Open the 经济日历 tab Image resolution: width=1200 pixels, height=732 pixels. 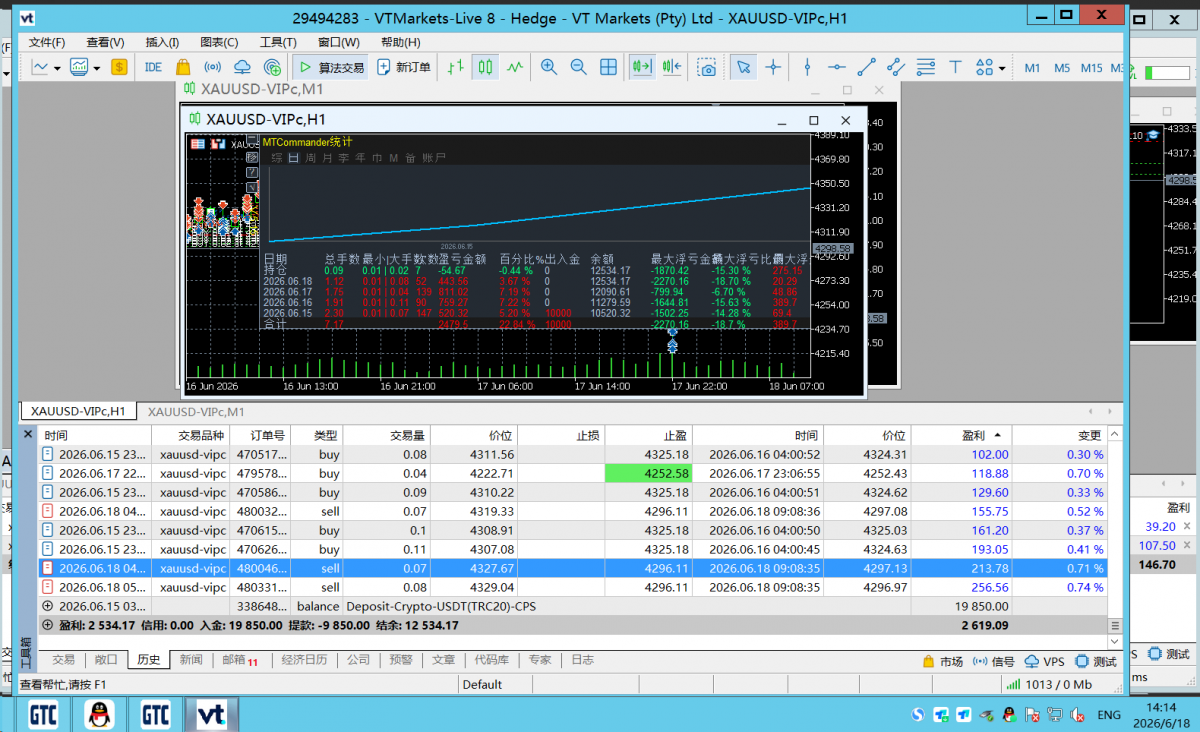point(305,660)
